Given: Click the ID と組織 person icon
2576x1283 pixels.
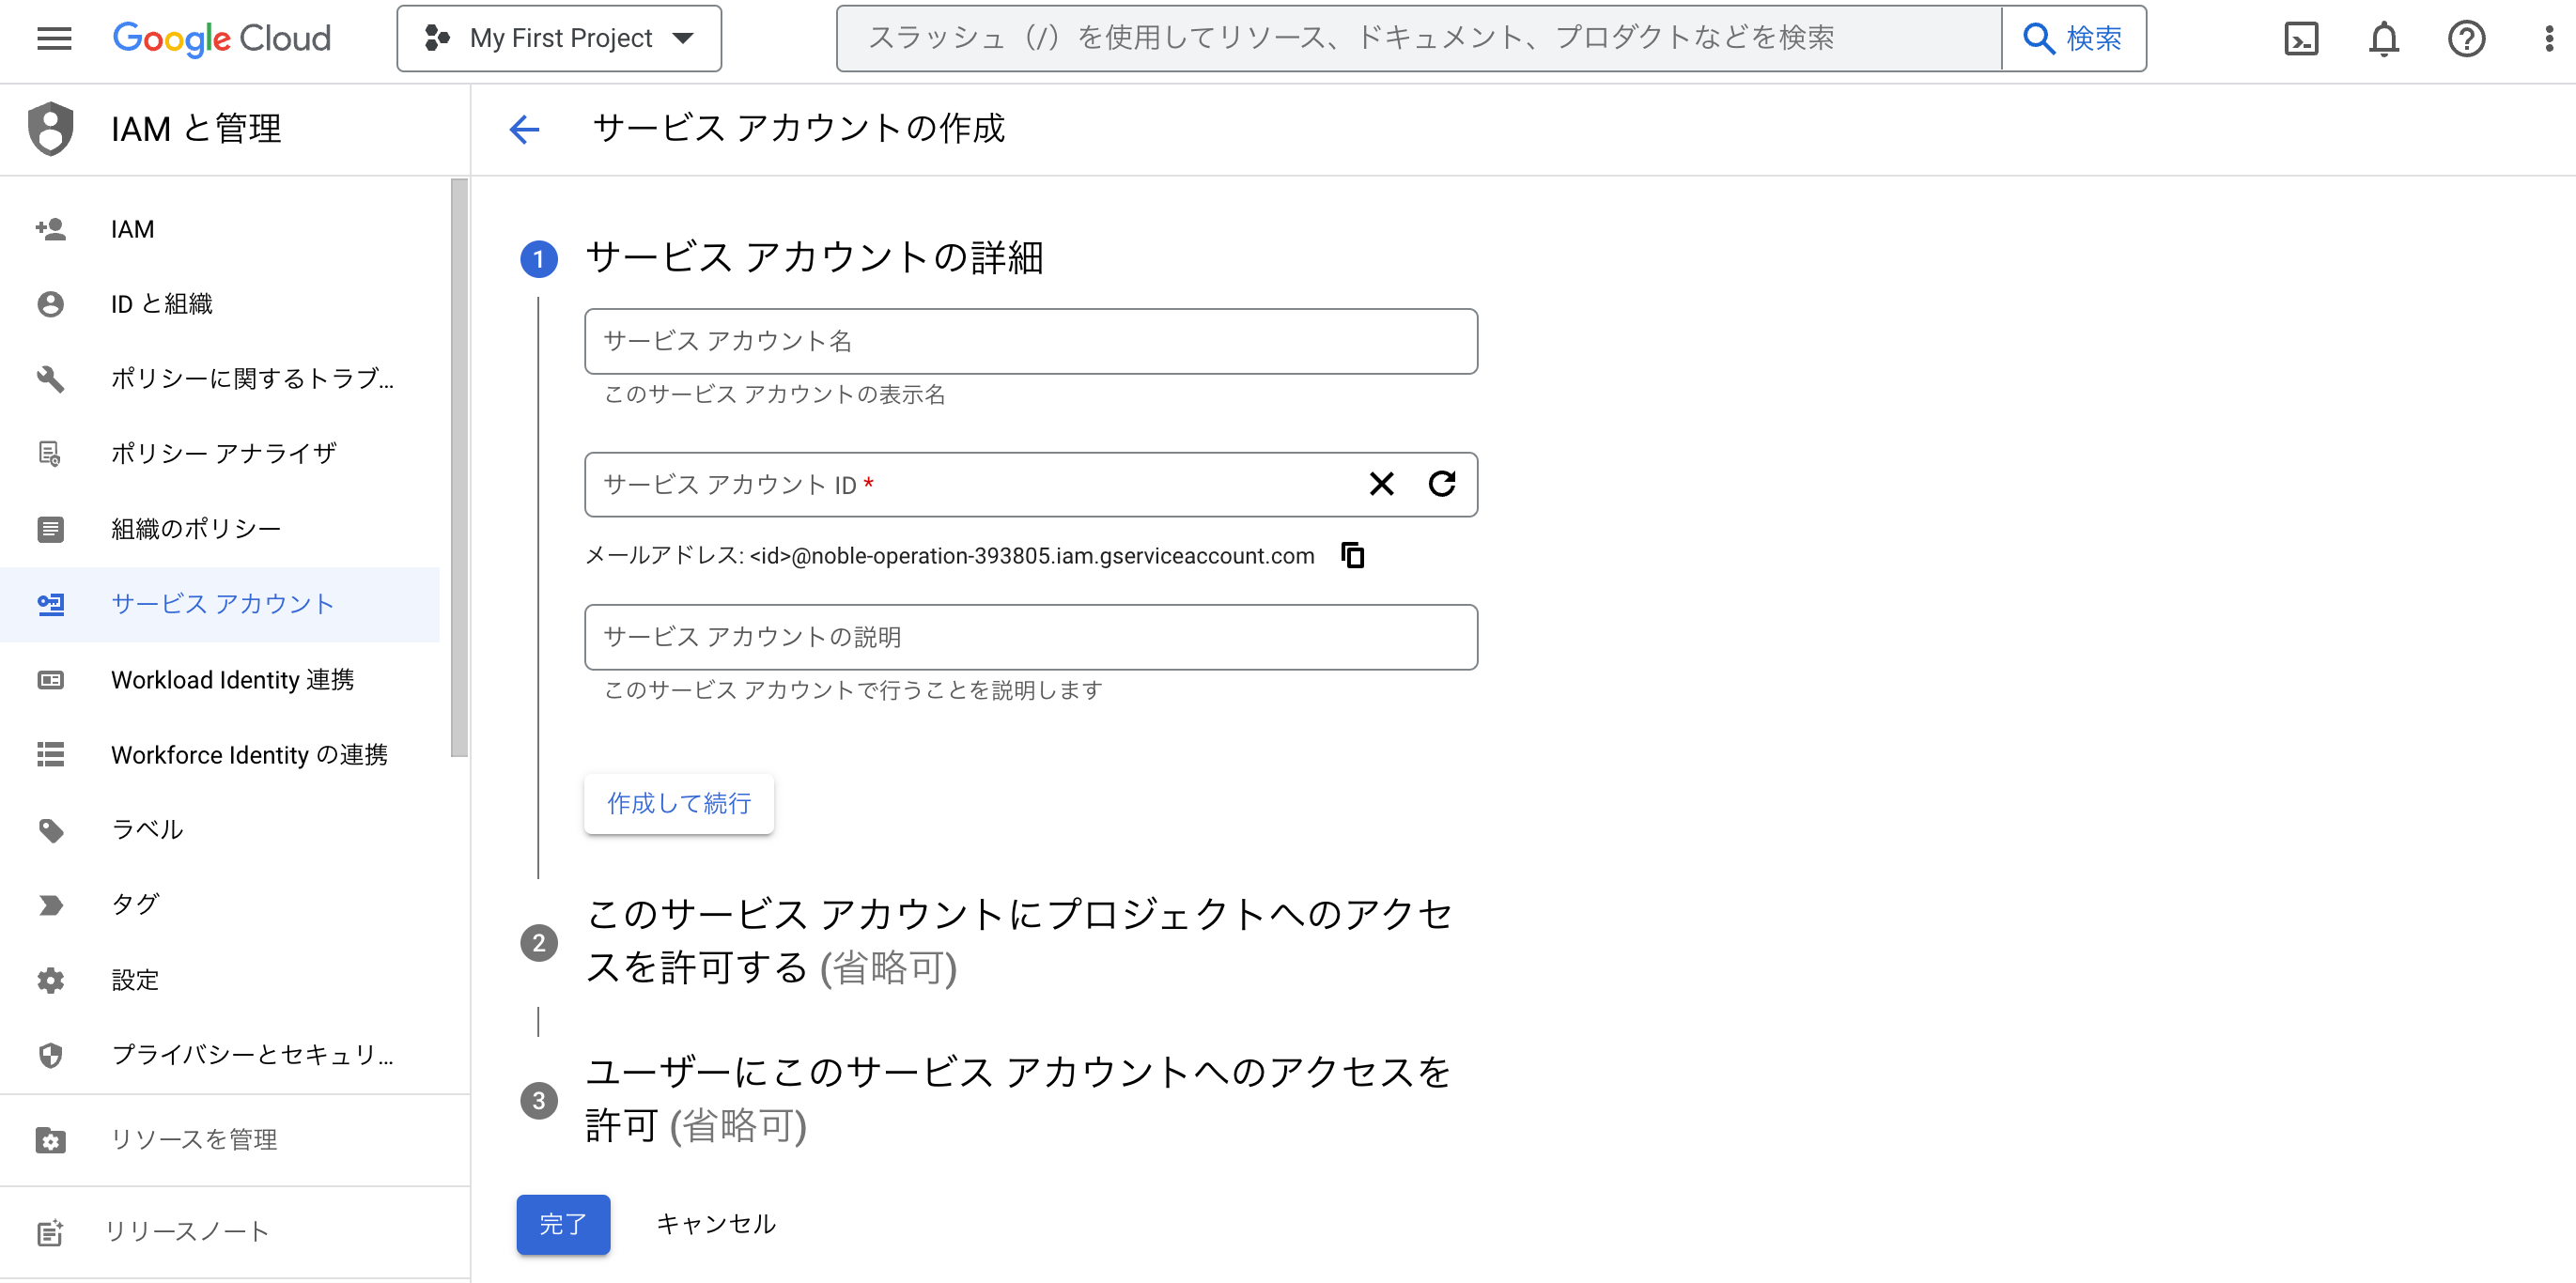Looking at the screenshot, I should coord(51,304).
